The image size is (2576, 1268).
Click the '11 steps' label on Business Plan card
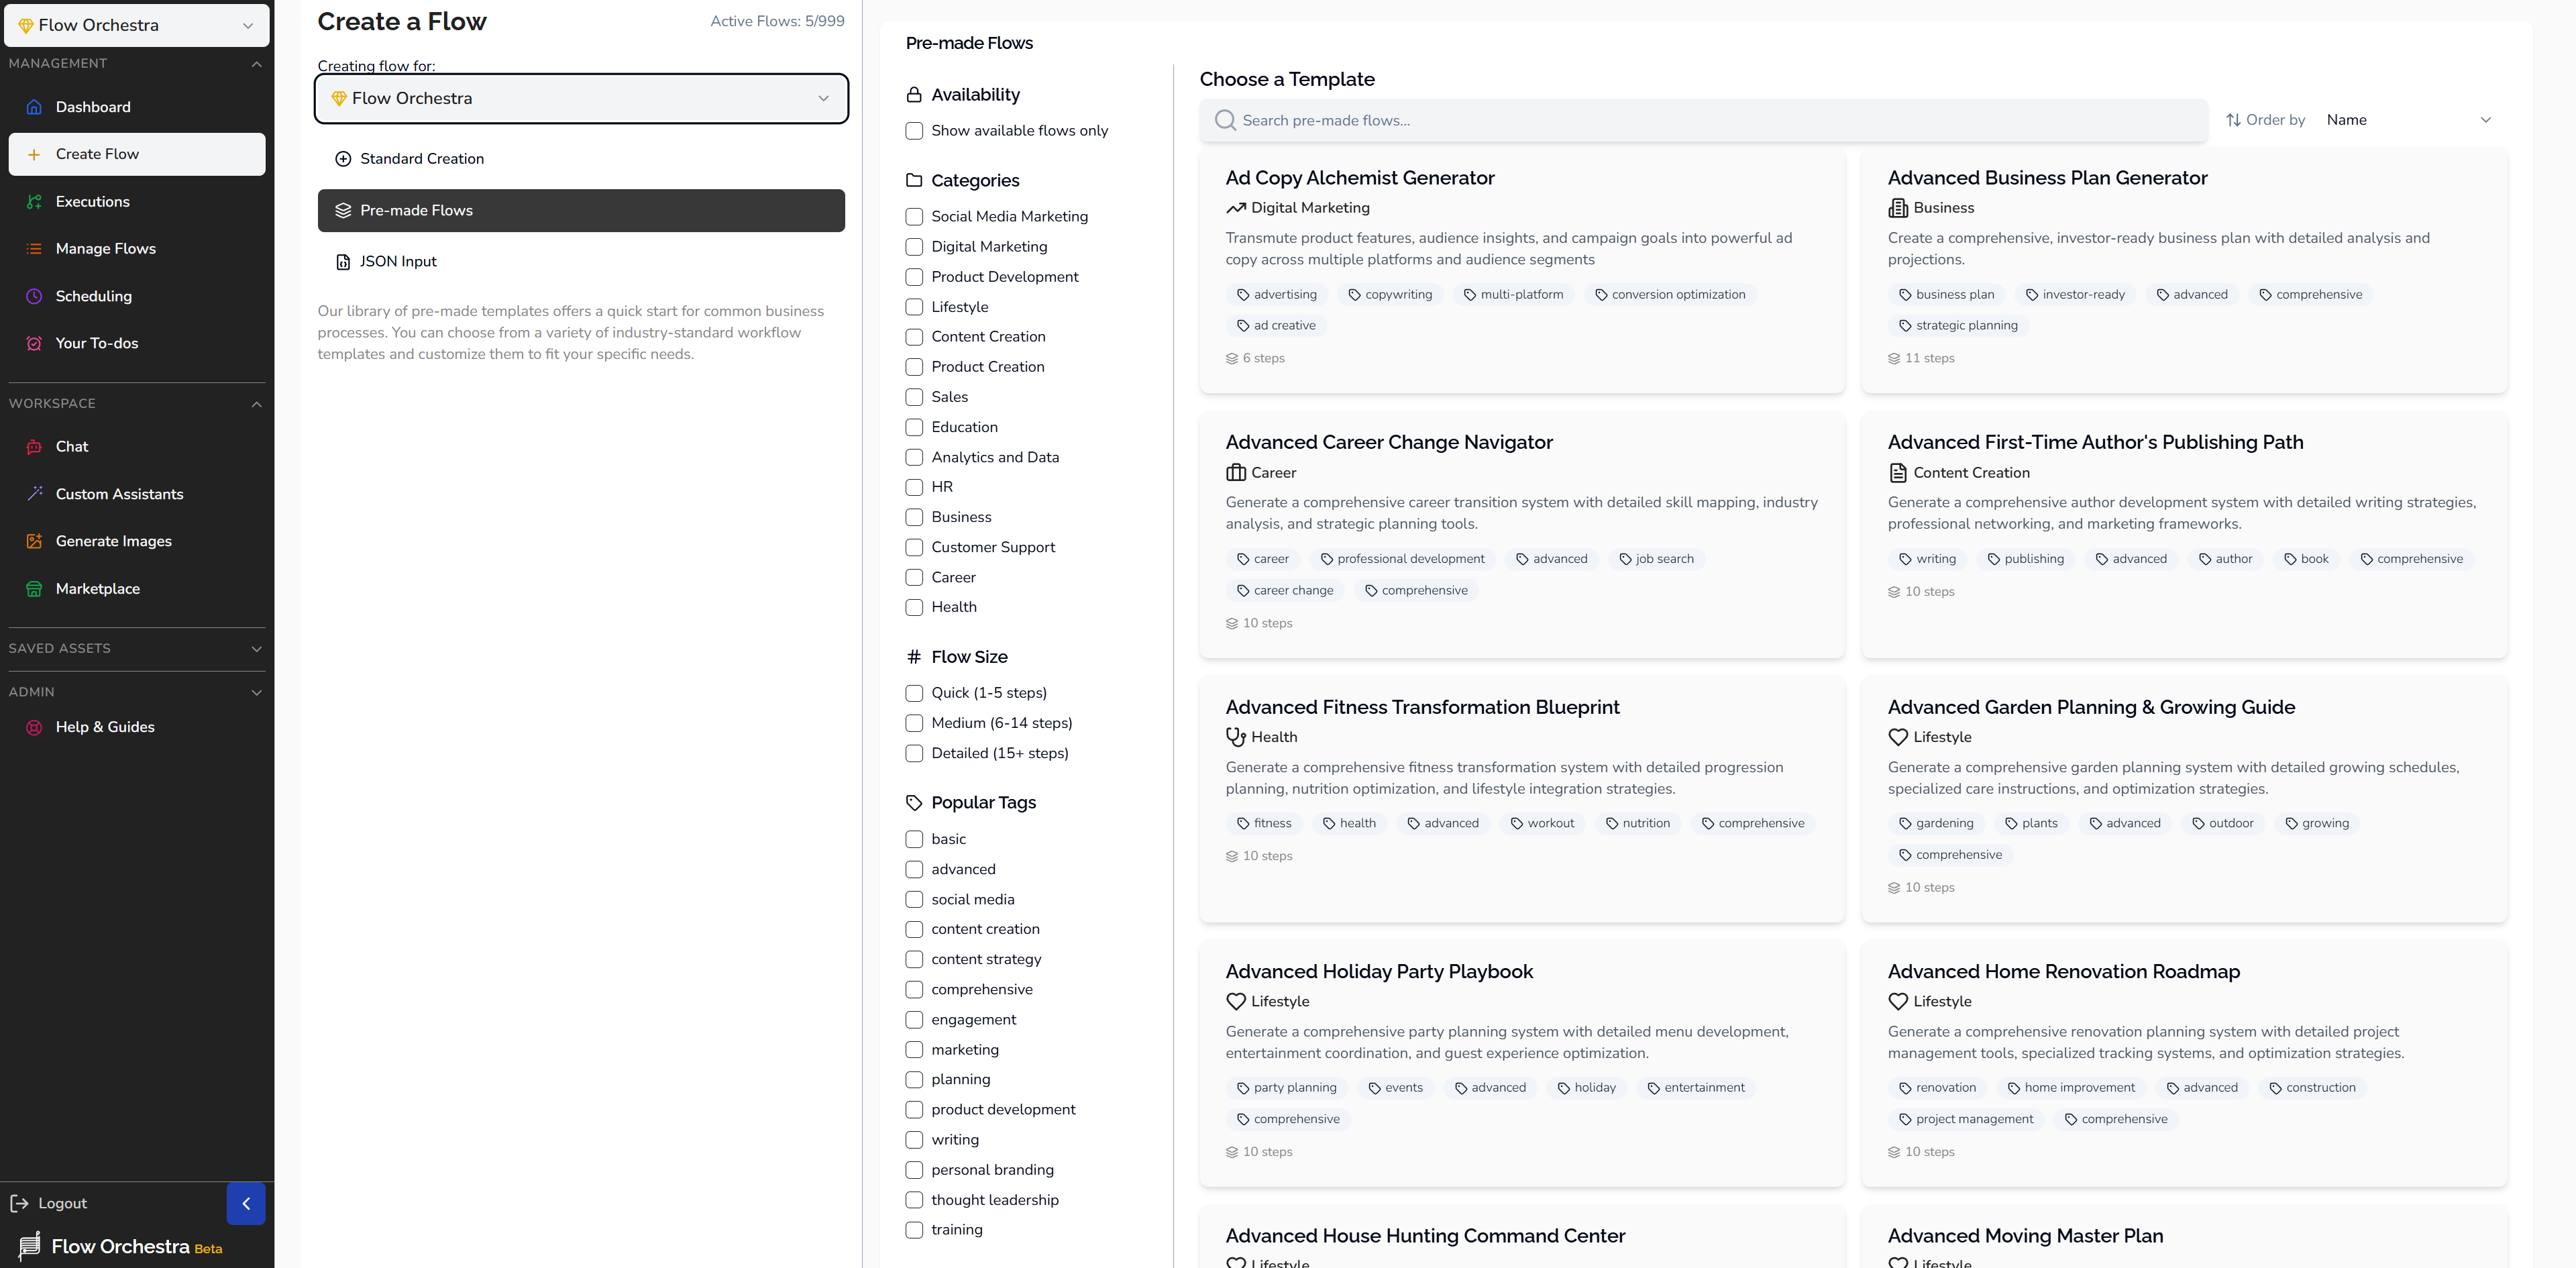click(x=1920, y=358)
